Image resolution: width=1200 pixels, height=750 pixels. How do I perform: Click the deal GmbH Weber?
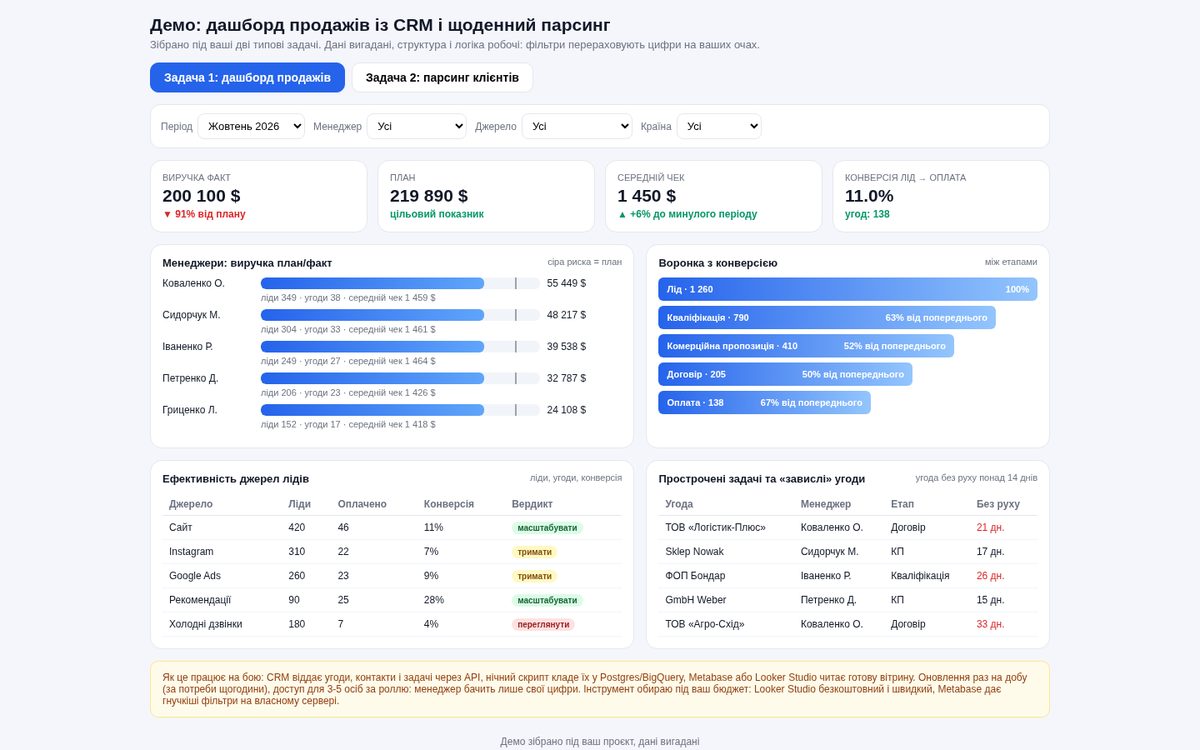(x=696, y=600)
